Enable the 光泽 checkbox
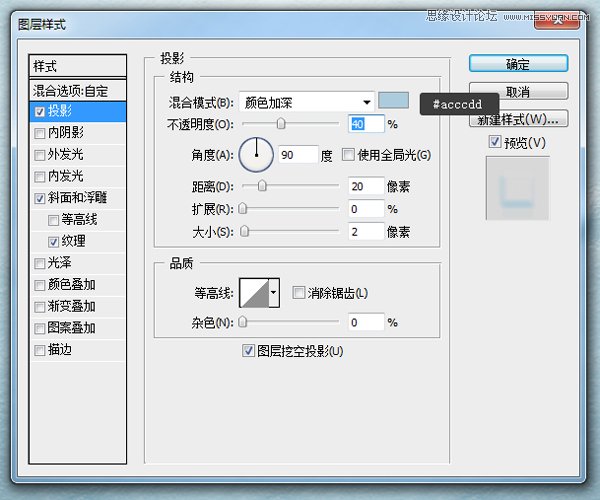Image resolution: width=600 pixels, height=500 pixels. [x=40, y=264]
